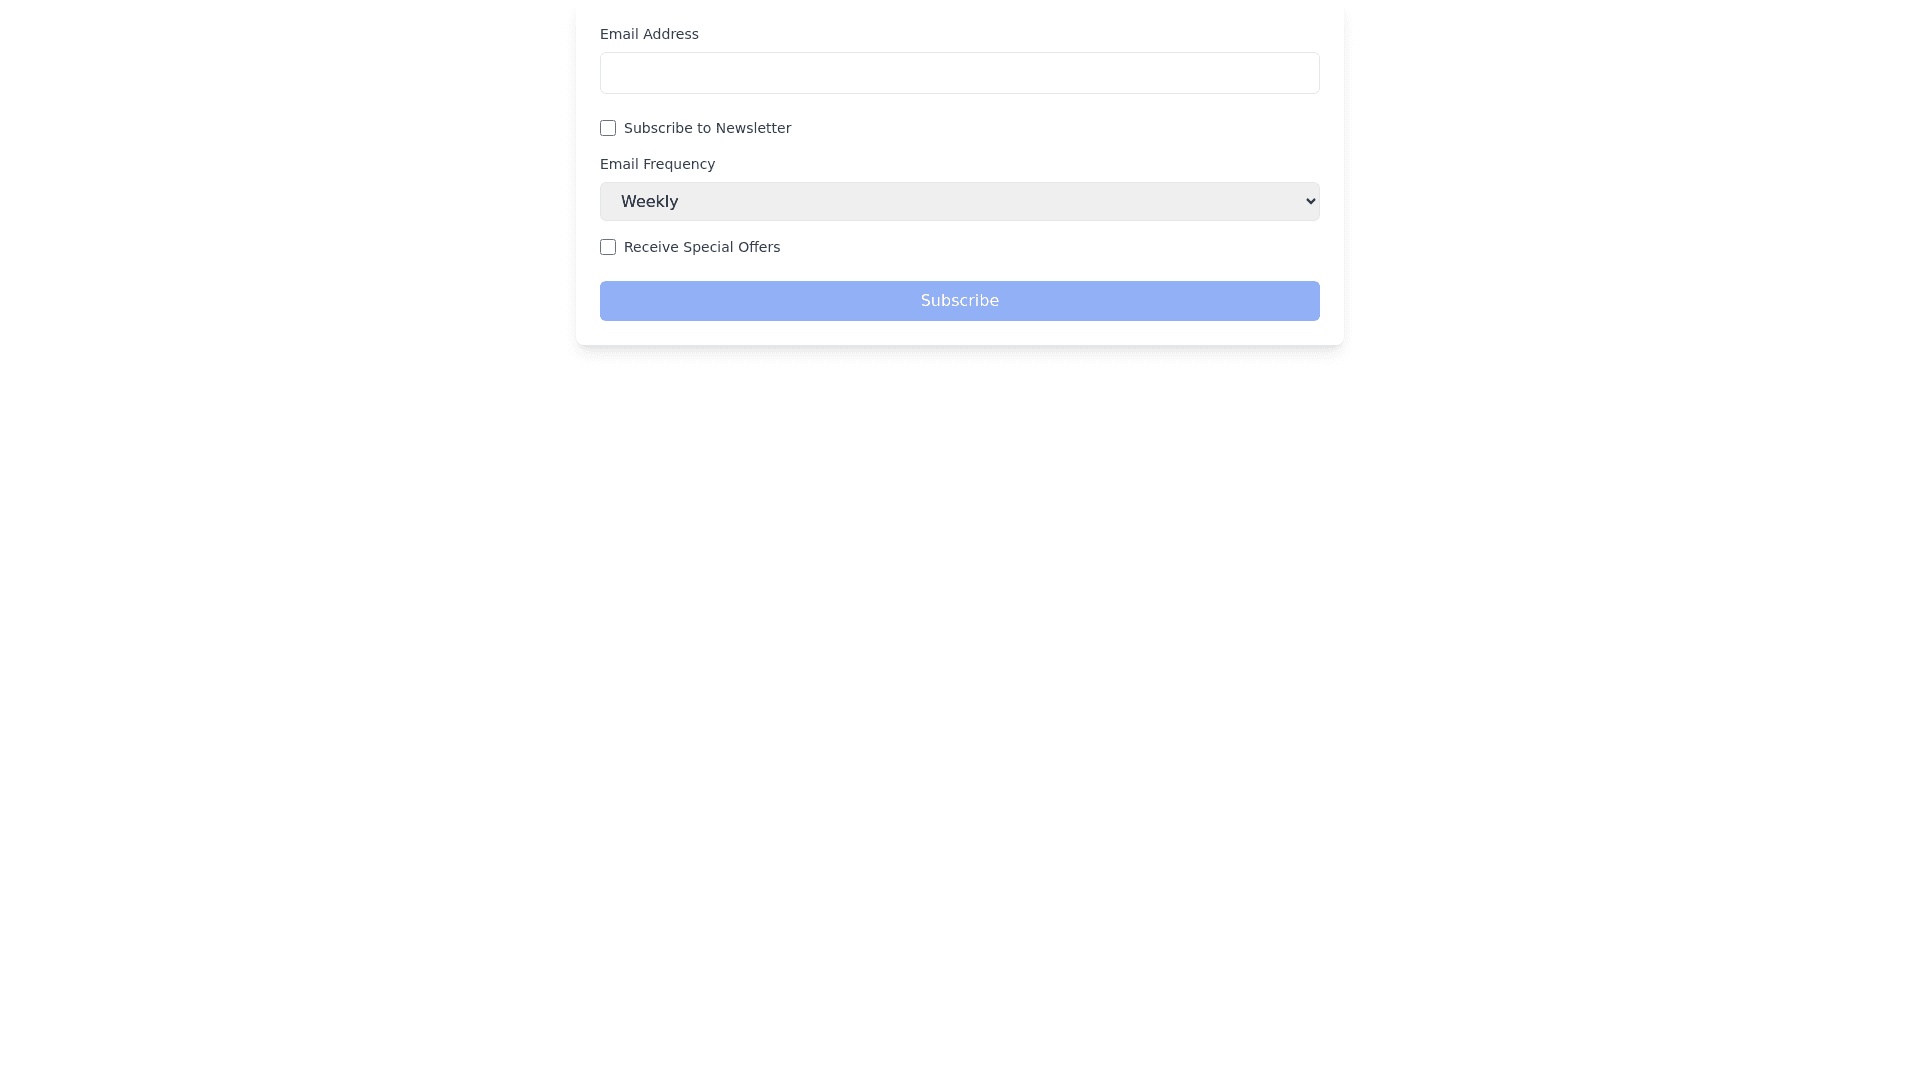This screenshot has height=1080, width=1920.
Task: Focus the empty email text box
Action: pos(959,73)
